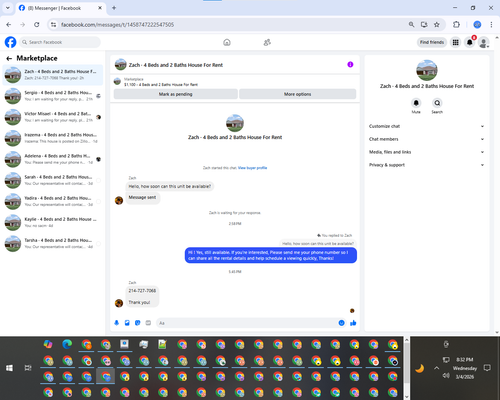This screenshot has height=400, width=500.
Task: Open the Home feed icon
Action: click(227, 42)
